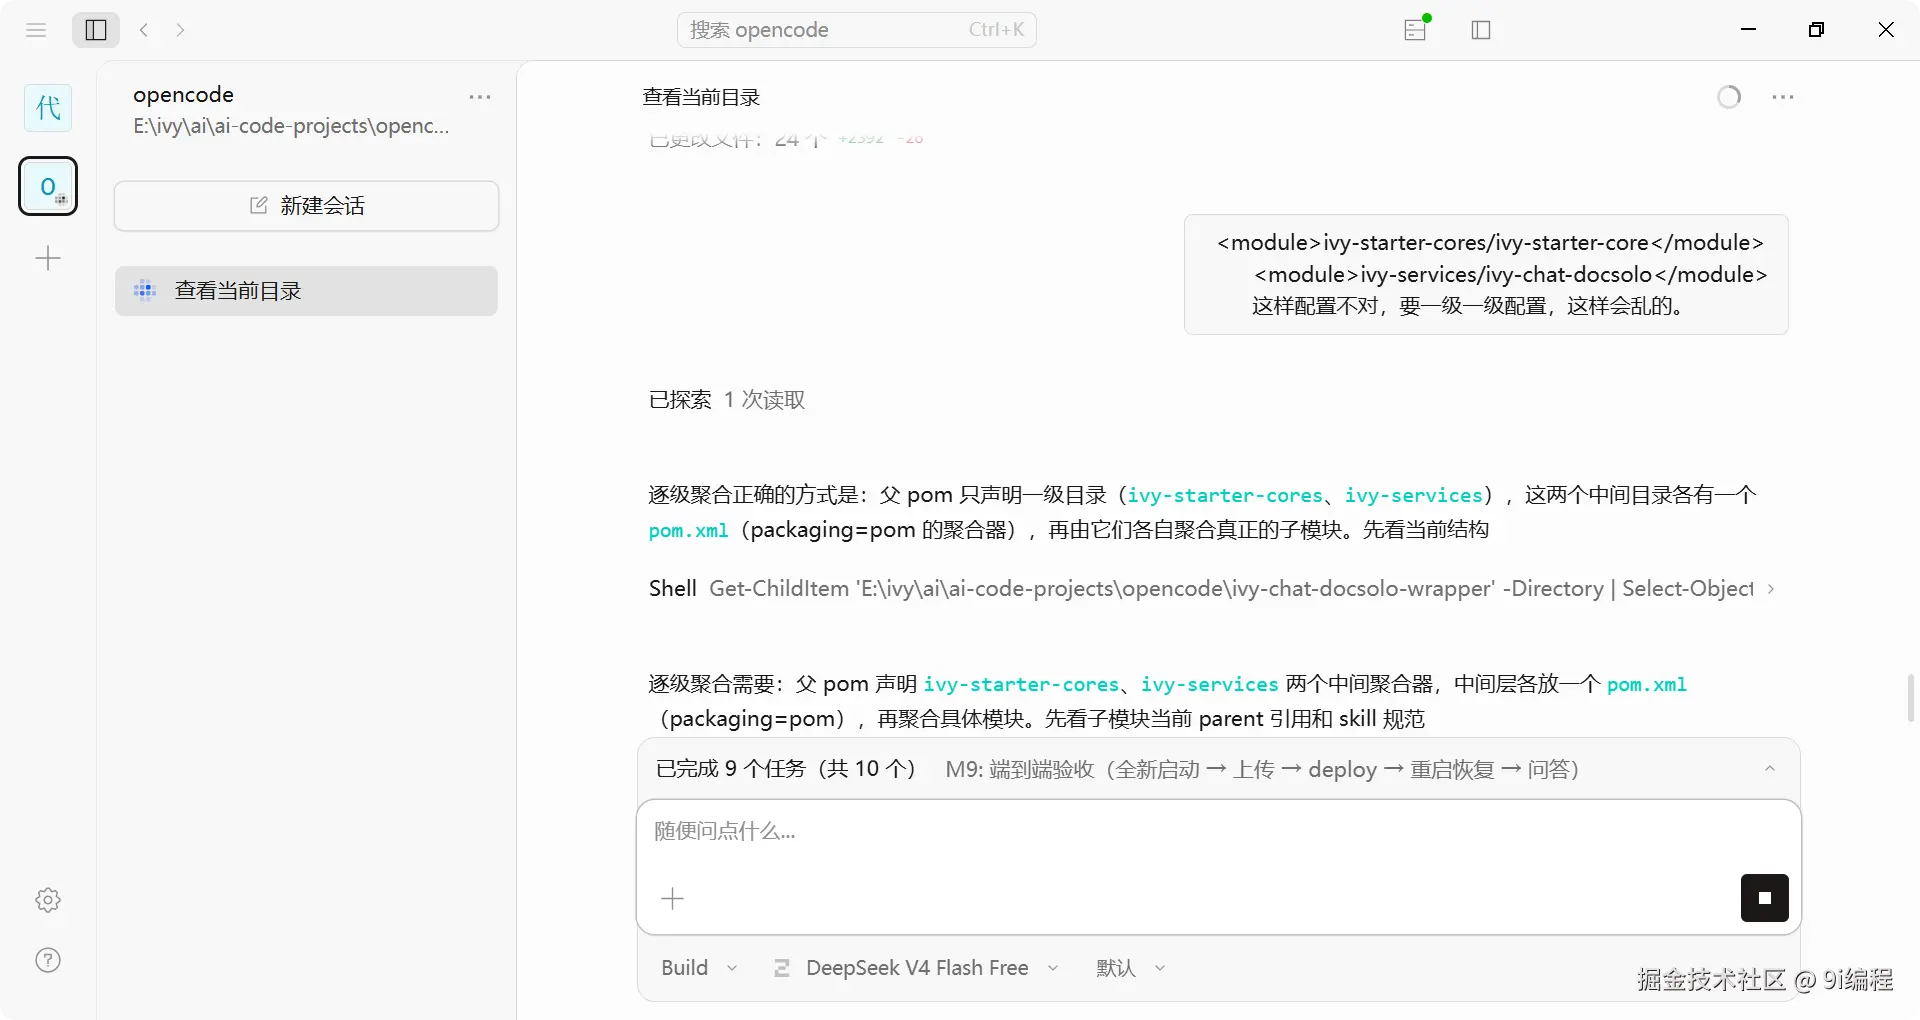1920x1020 pixels.
Task: Click the opencode project name heading
Action: [x=183, y=95]
